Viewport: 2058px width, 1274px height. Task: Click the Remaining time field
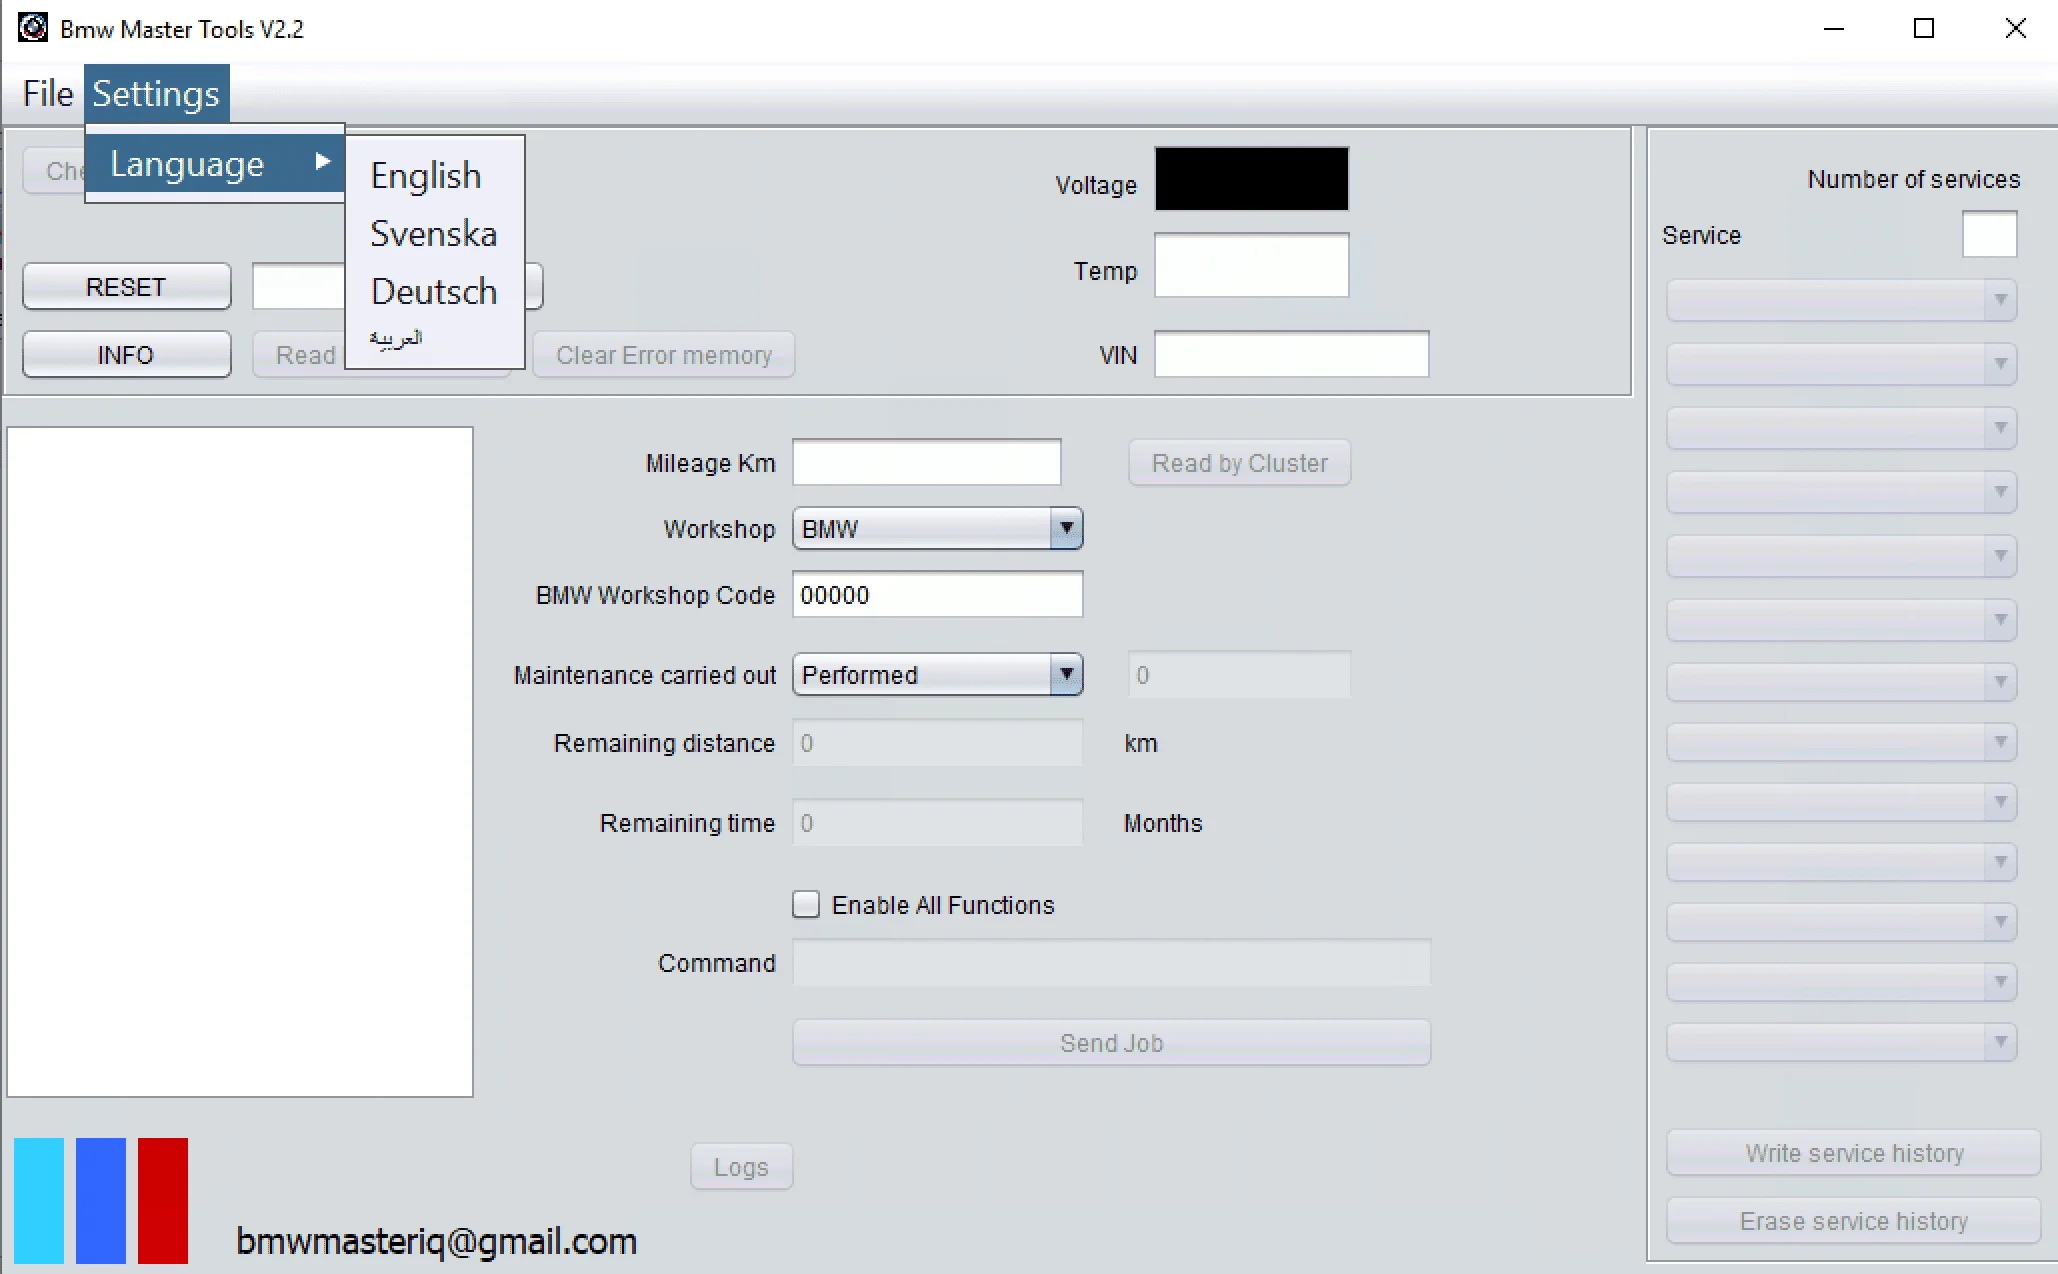[938, 823]
